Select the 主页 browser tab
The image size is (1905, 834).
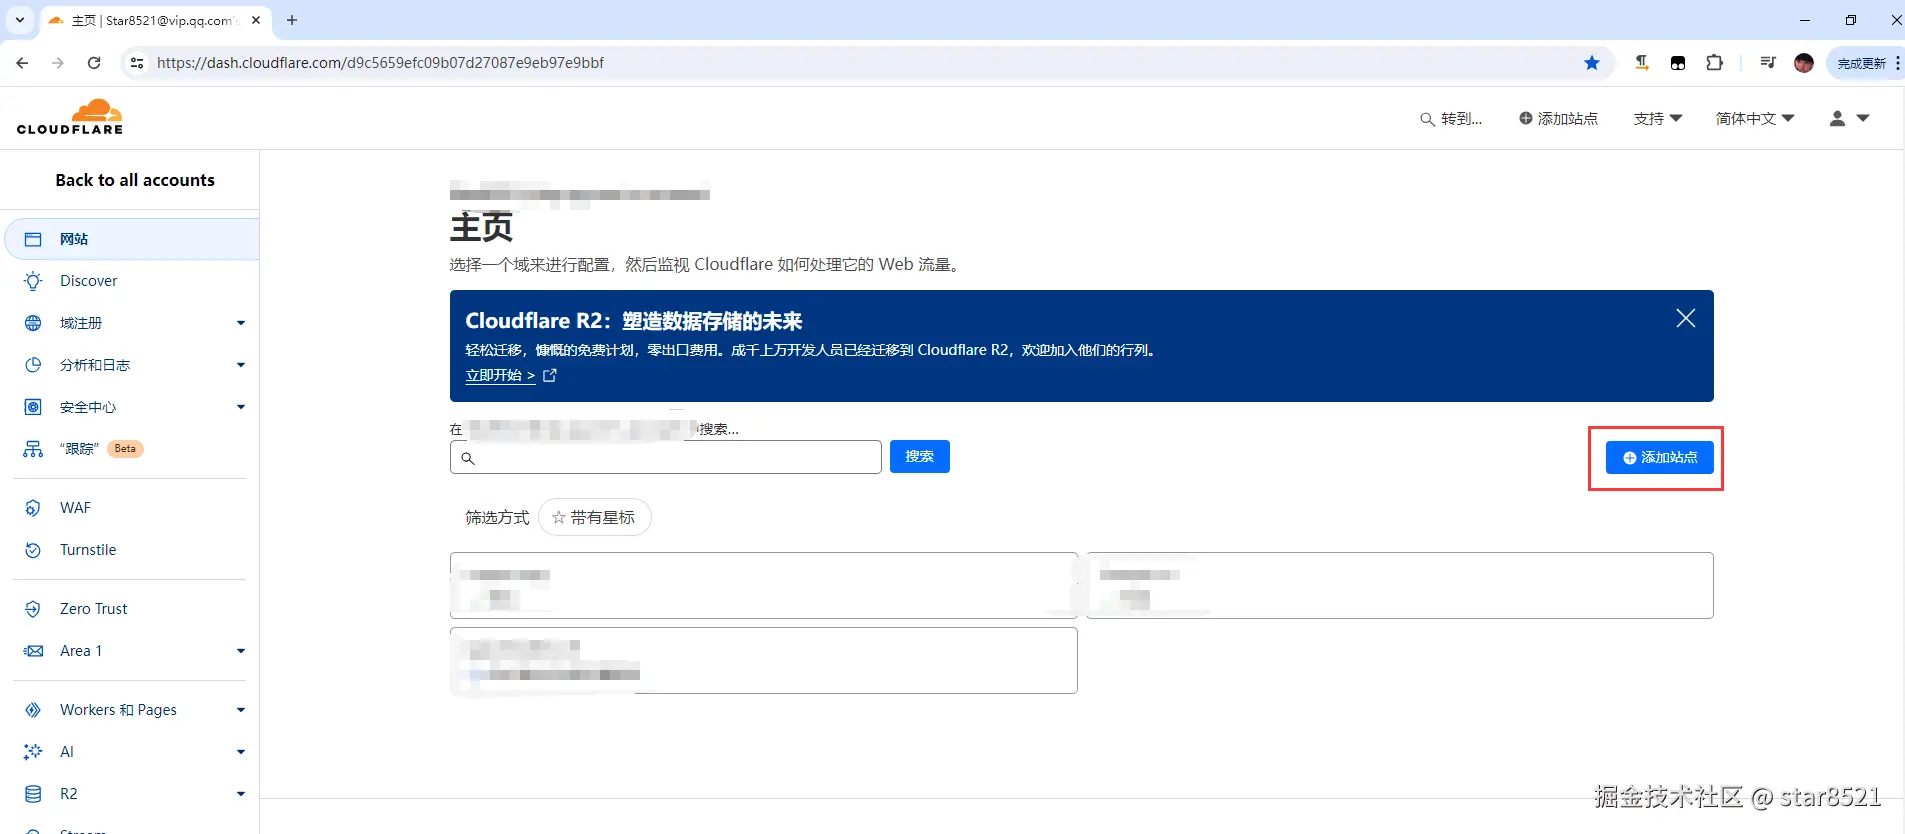(x=155, y=20)
